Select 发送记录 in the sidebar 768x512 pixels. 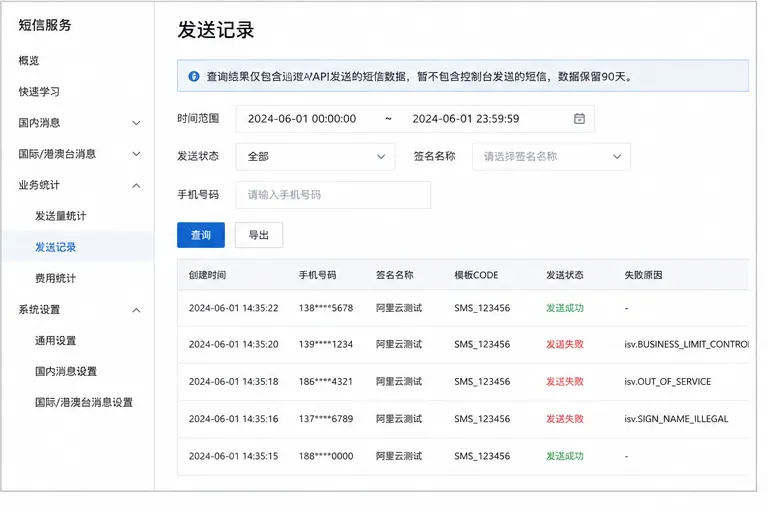pos(55,247)
